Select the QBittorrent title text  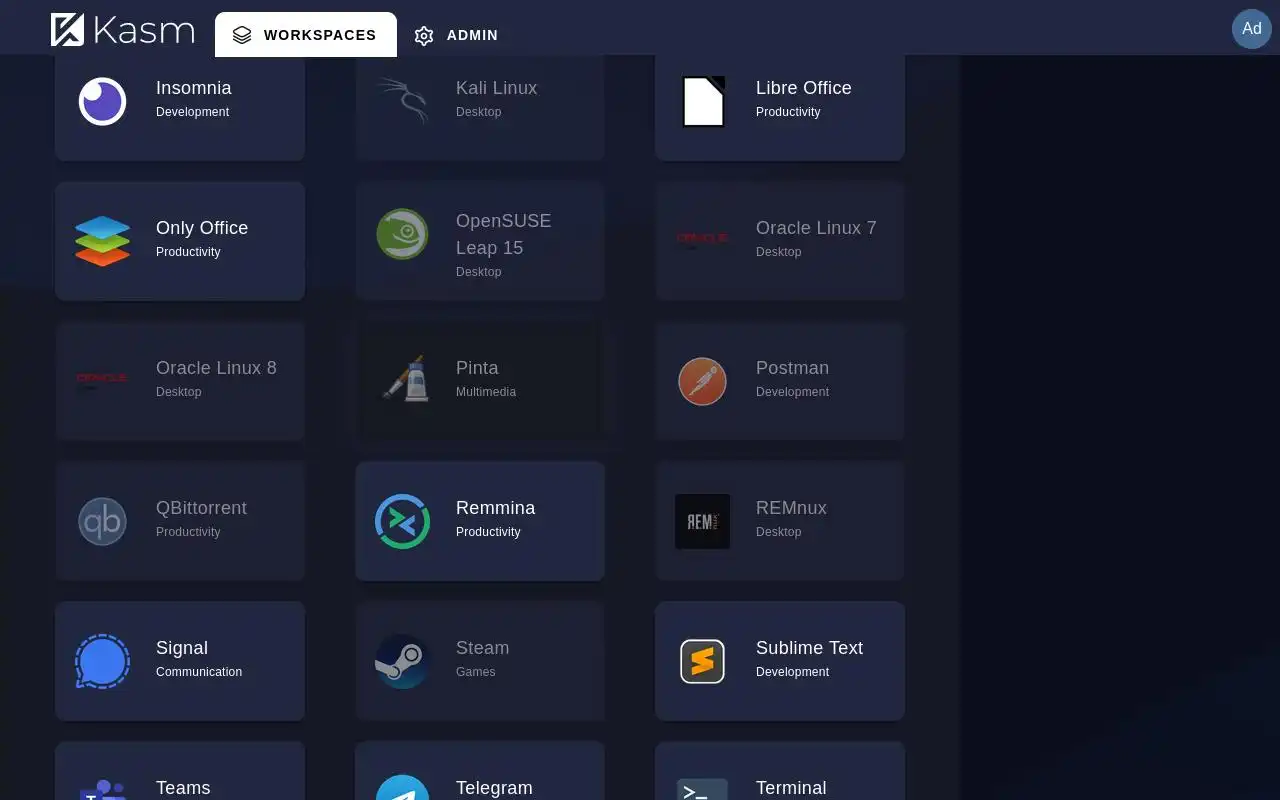(x=201, y=508)
